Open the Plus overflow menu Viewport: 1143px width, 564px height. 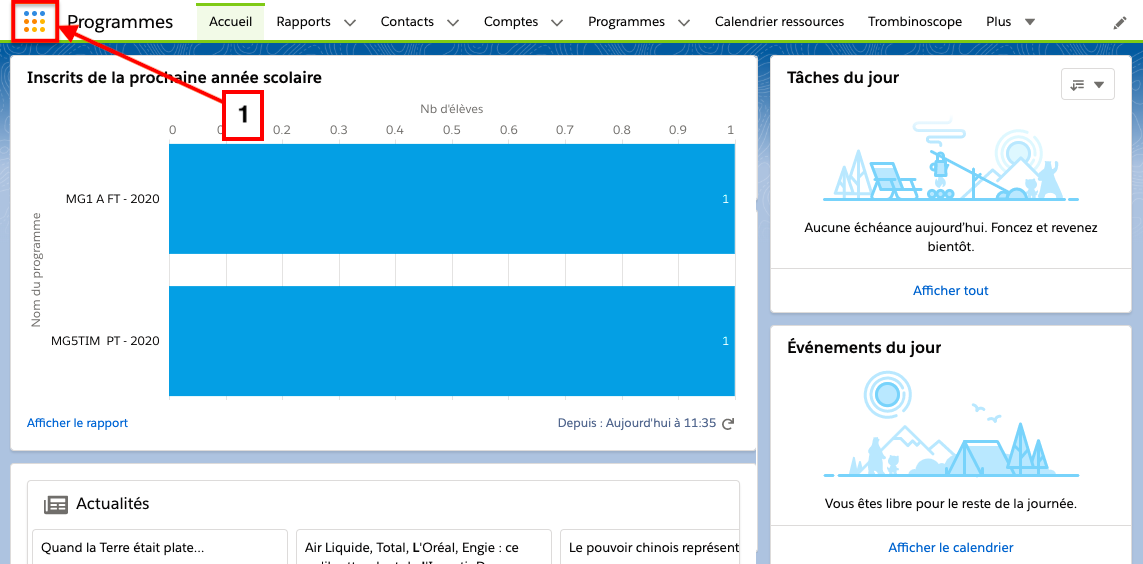[x=1010, y=22]
